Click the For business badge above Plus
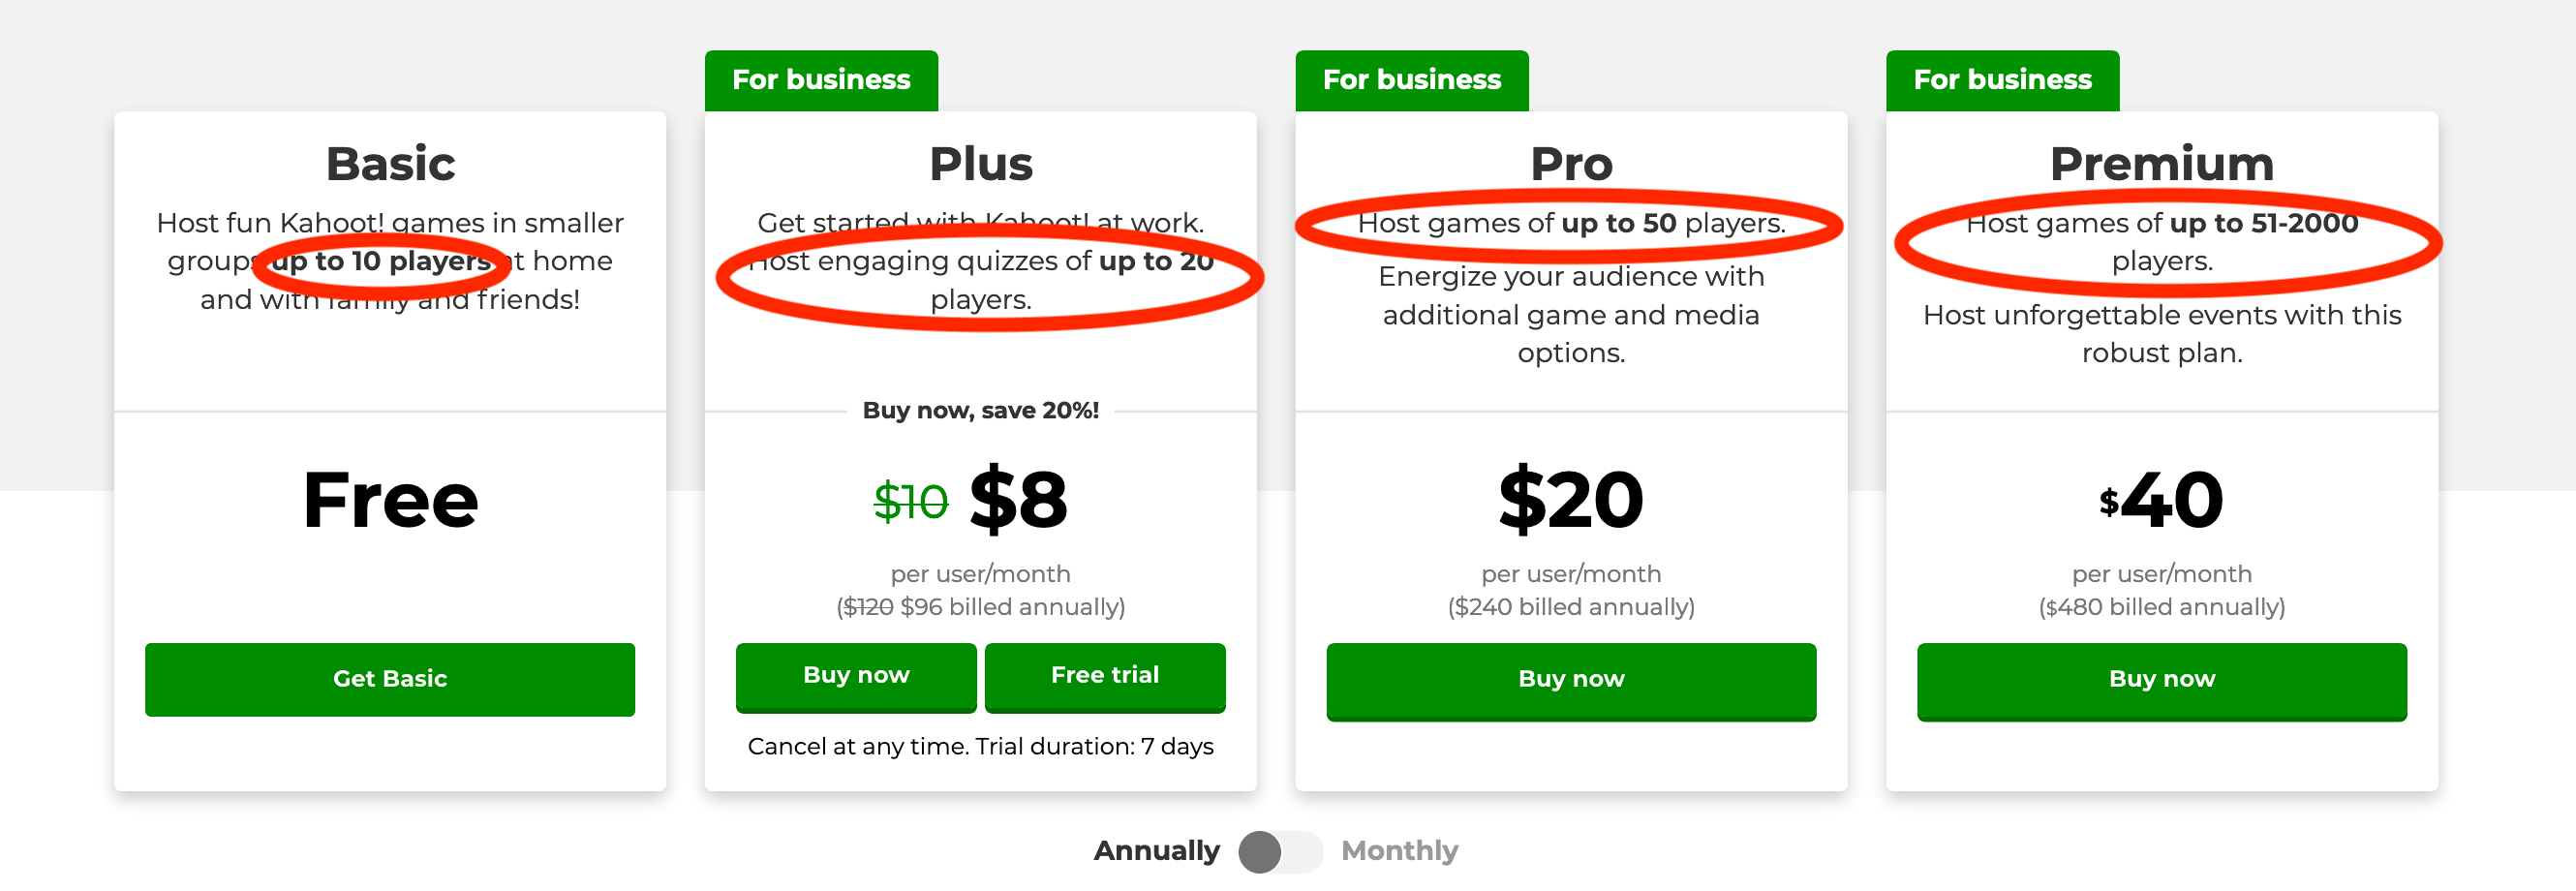This screenshot has width=2576, height=891. pos(821,80)
